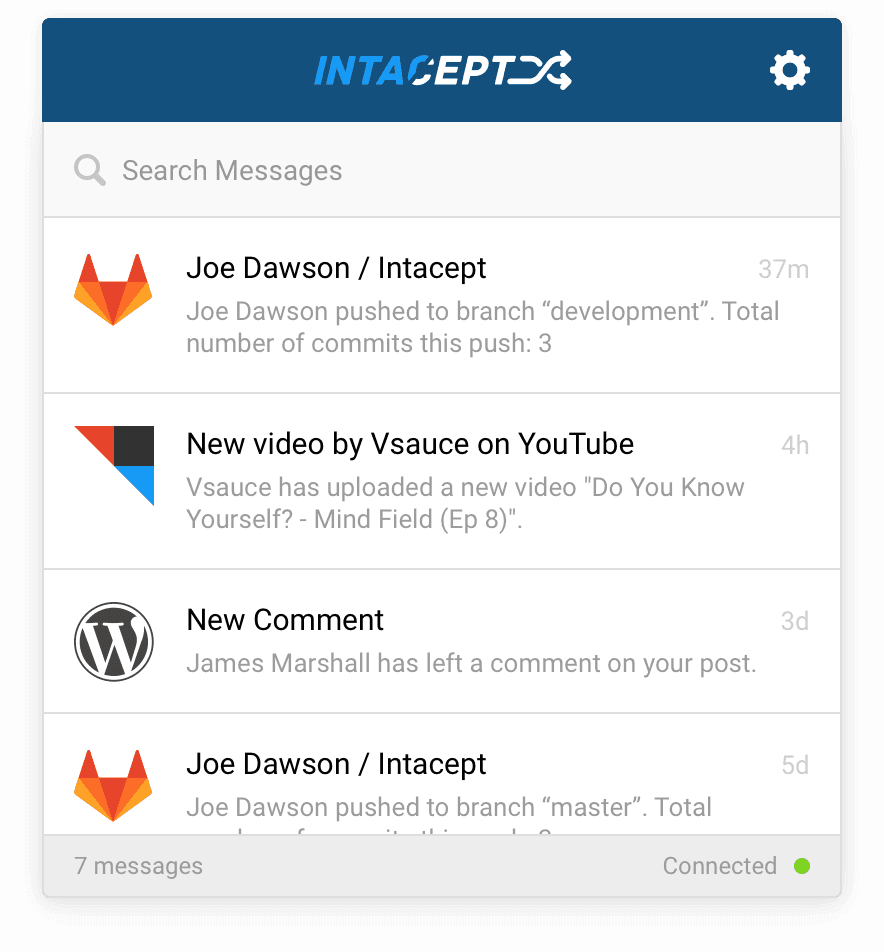Click the 3d timestamp on New Comment
Image resolution: width=884 pixels, height=952 pixels.
[795, 621]
